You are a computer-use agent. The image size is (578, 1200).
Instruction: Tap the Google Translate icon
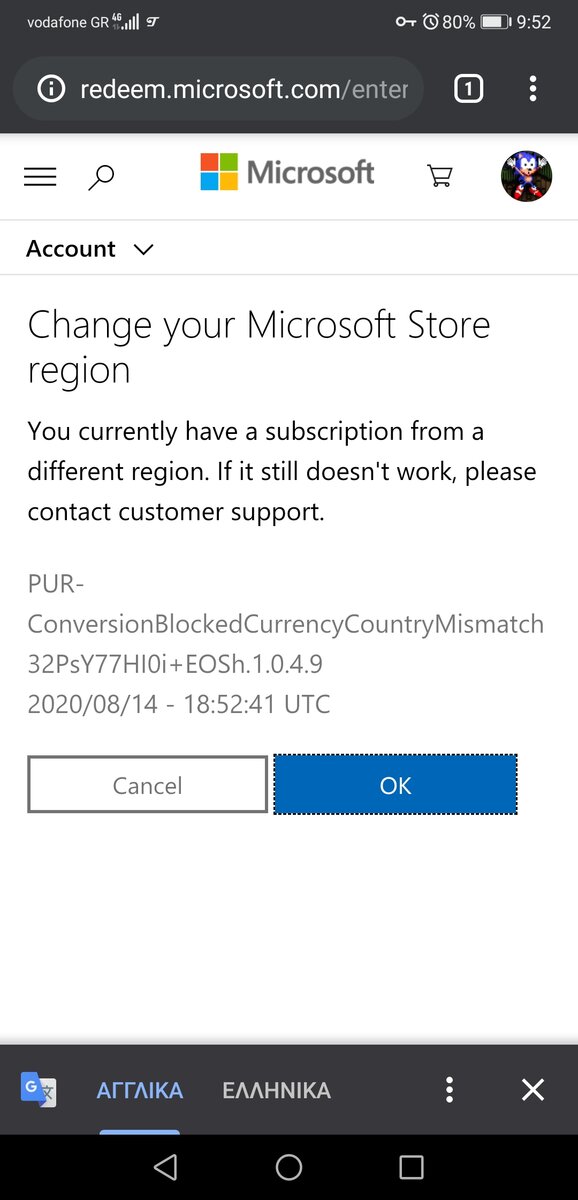(39, 1089)
